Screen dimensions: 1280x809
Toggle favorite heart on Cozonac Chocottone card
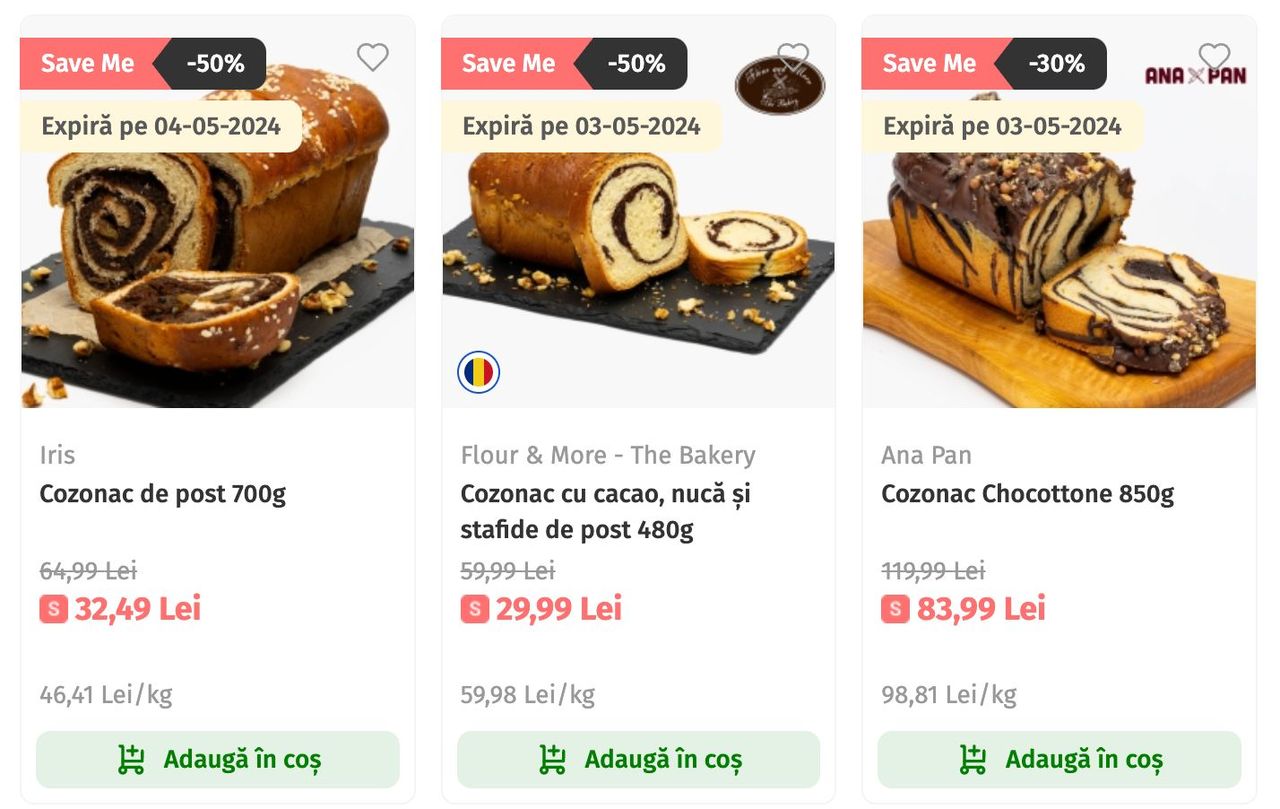(1214, 57)
